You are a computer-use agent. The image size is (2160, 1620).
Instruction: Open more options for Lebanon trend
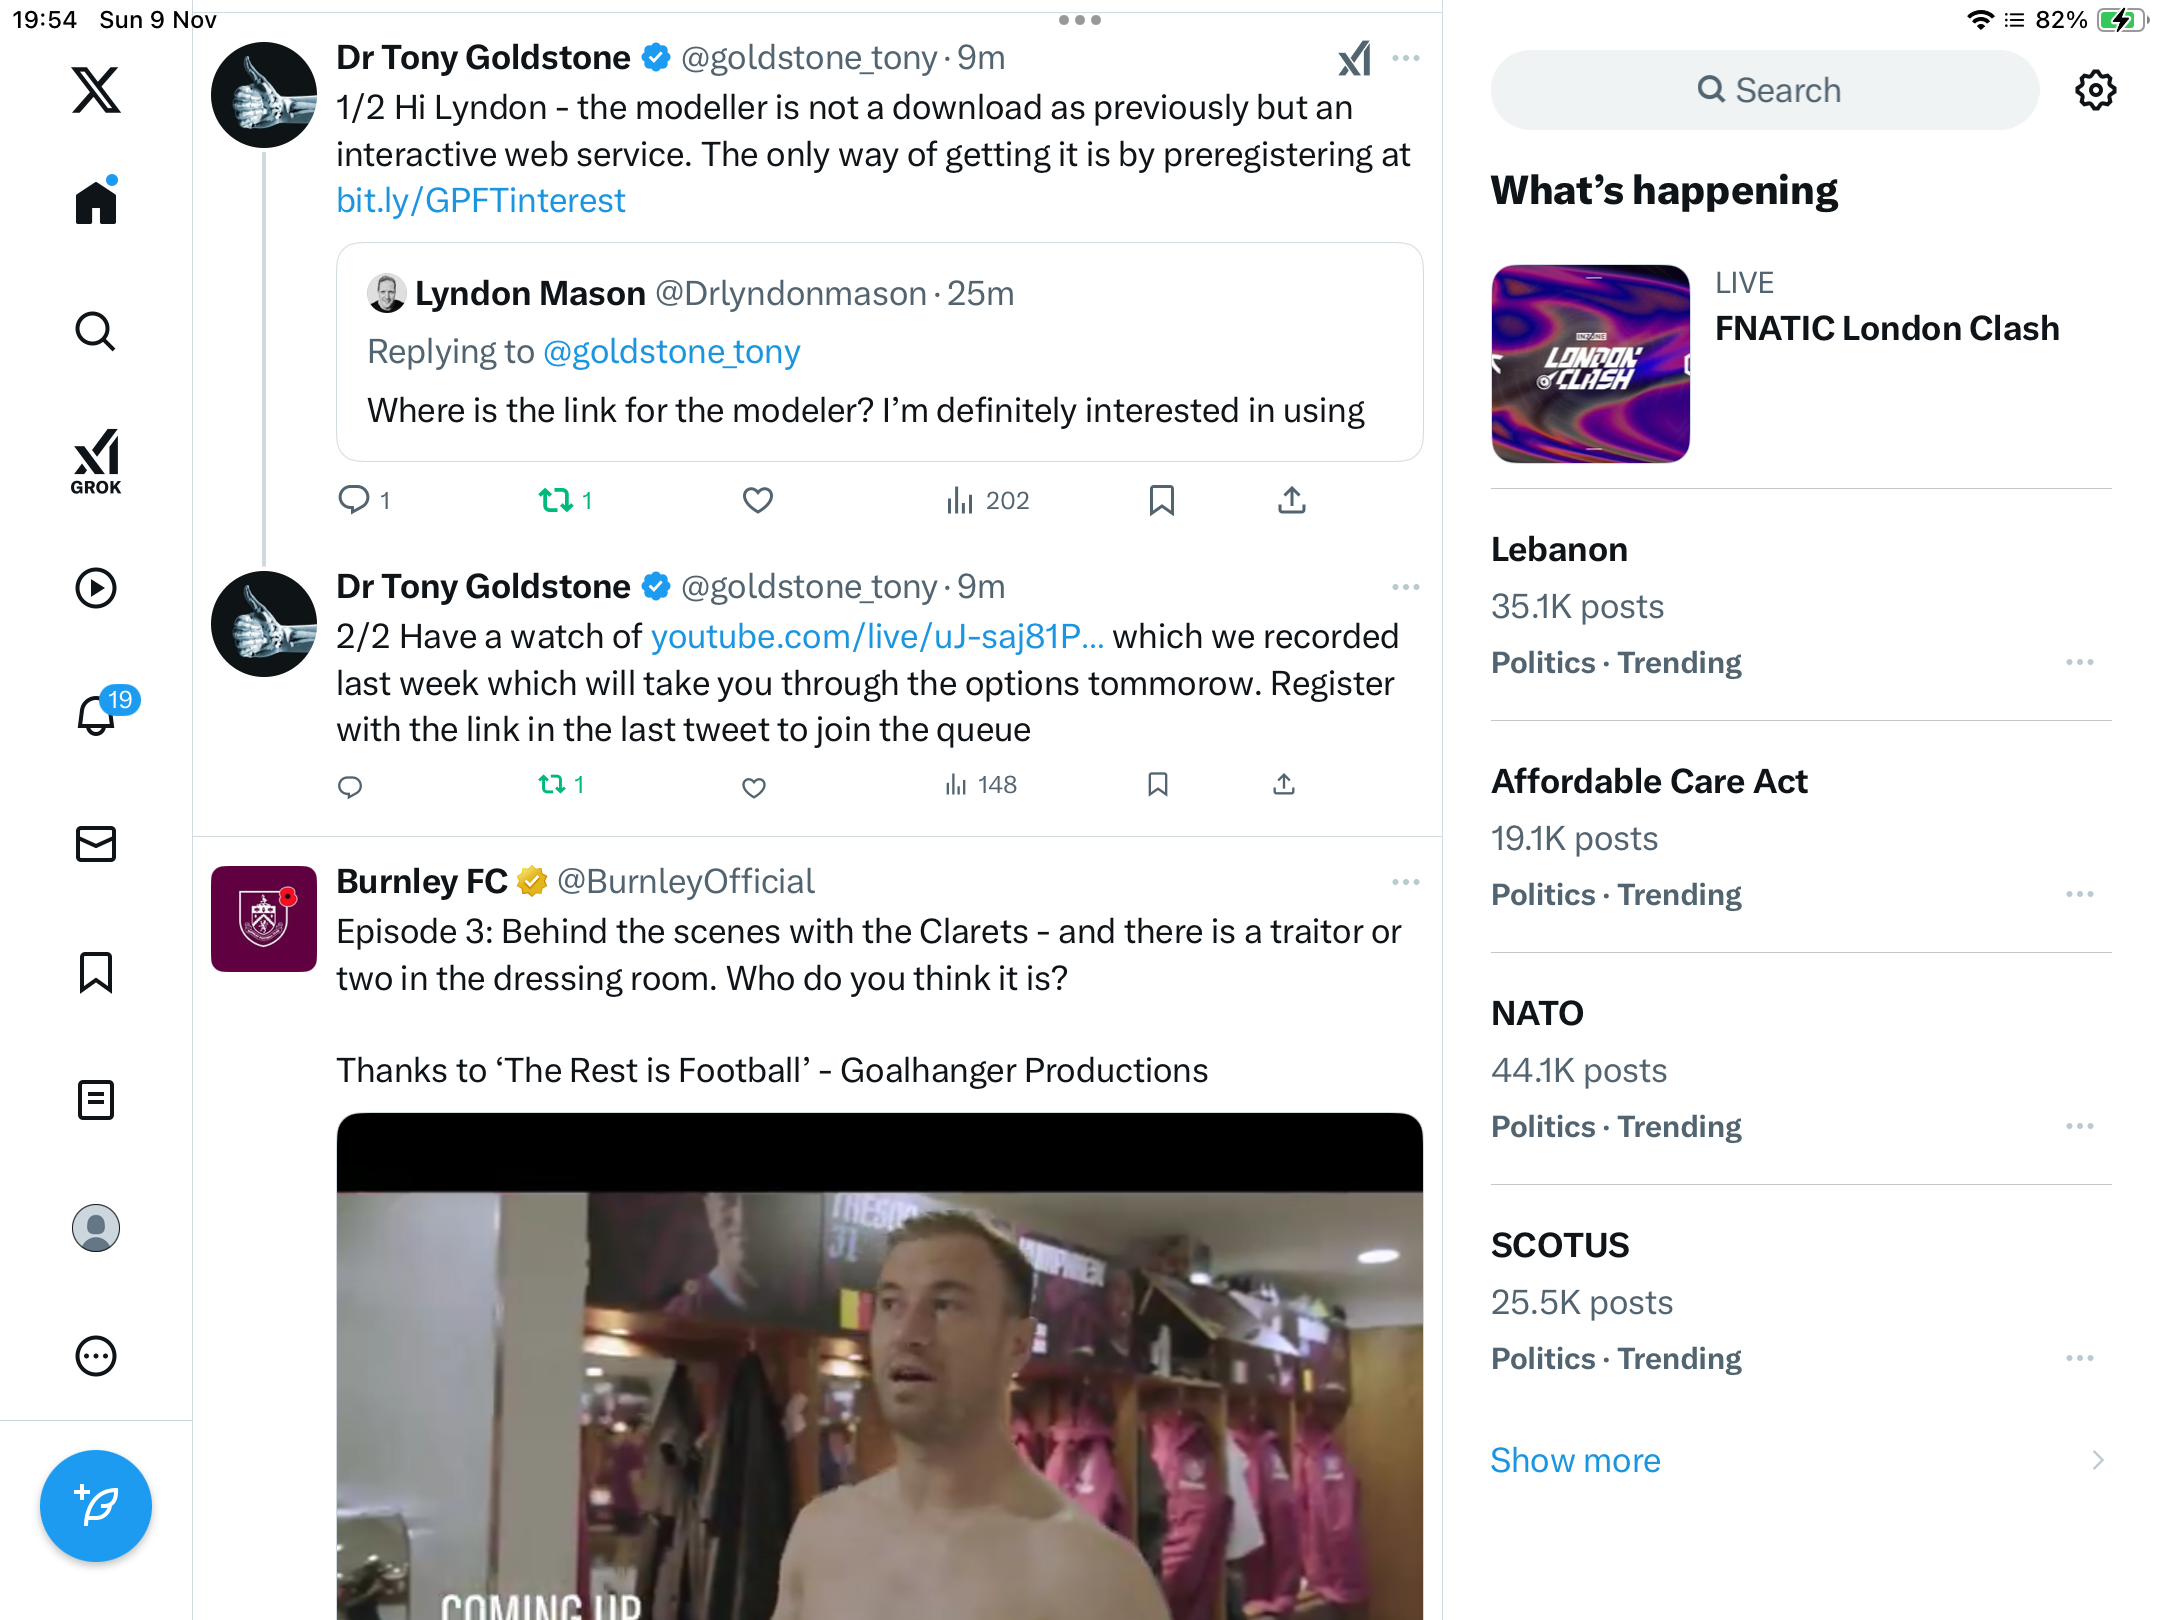click(x=2079, y=662)
